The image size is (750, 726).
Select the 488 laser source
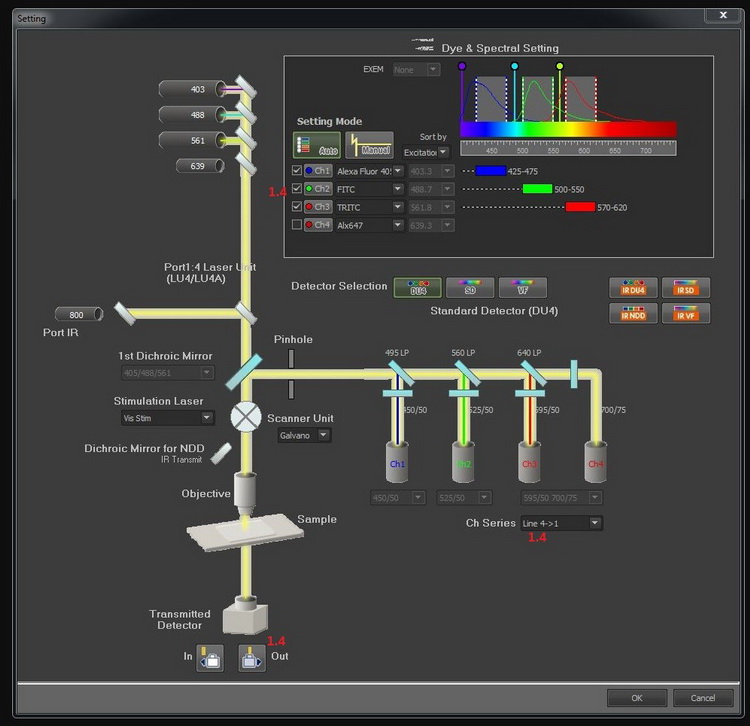[192, 115]
